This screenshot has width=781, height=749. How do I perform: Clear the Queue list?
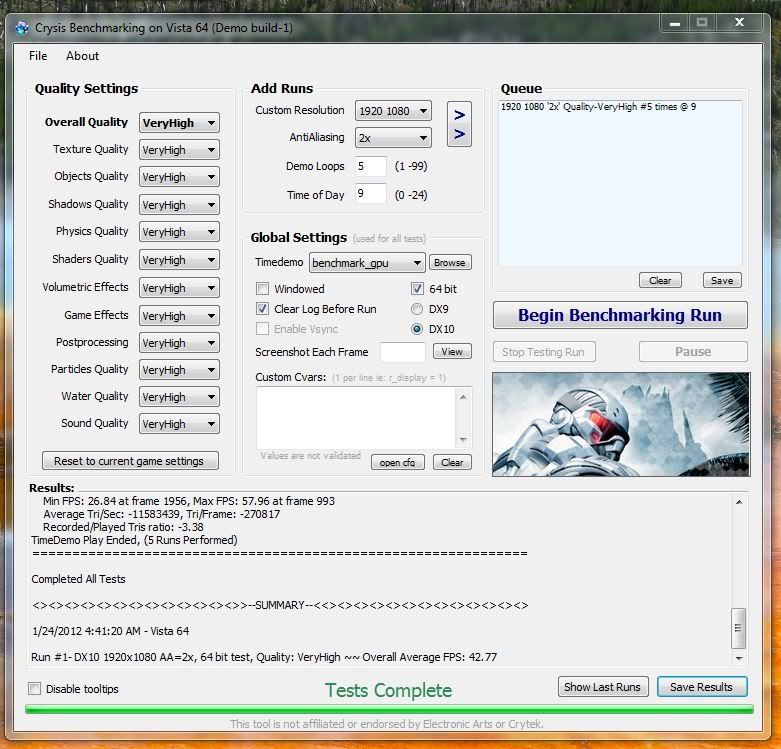[x=660, y=280]
